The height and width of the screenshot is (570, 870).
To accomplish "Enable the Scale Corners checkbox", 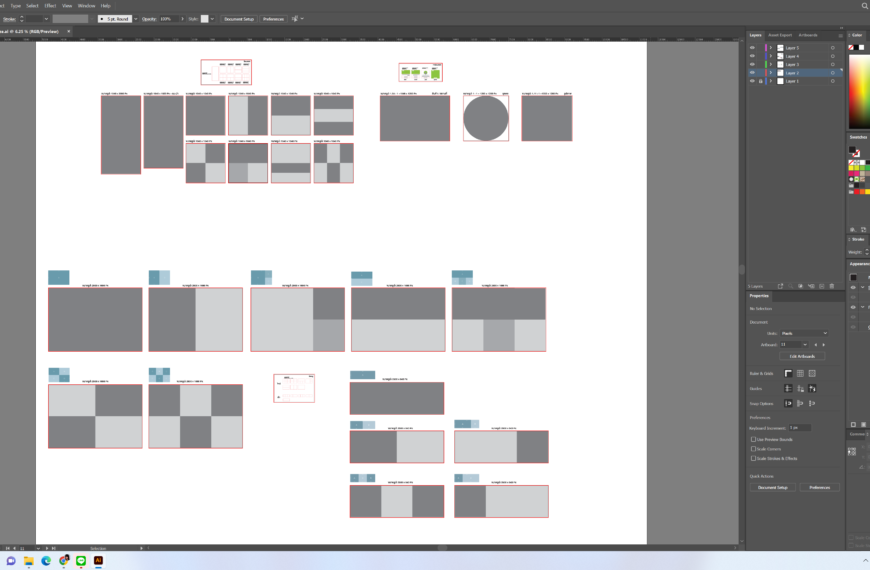I will pyautogui.click(x=753, y=448).
